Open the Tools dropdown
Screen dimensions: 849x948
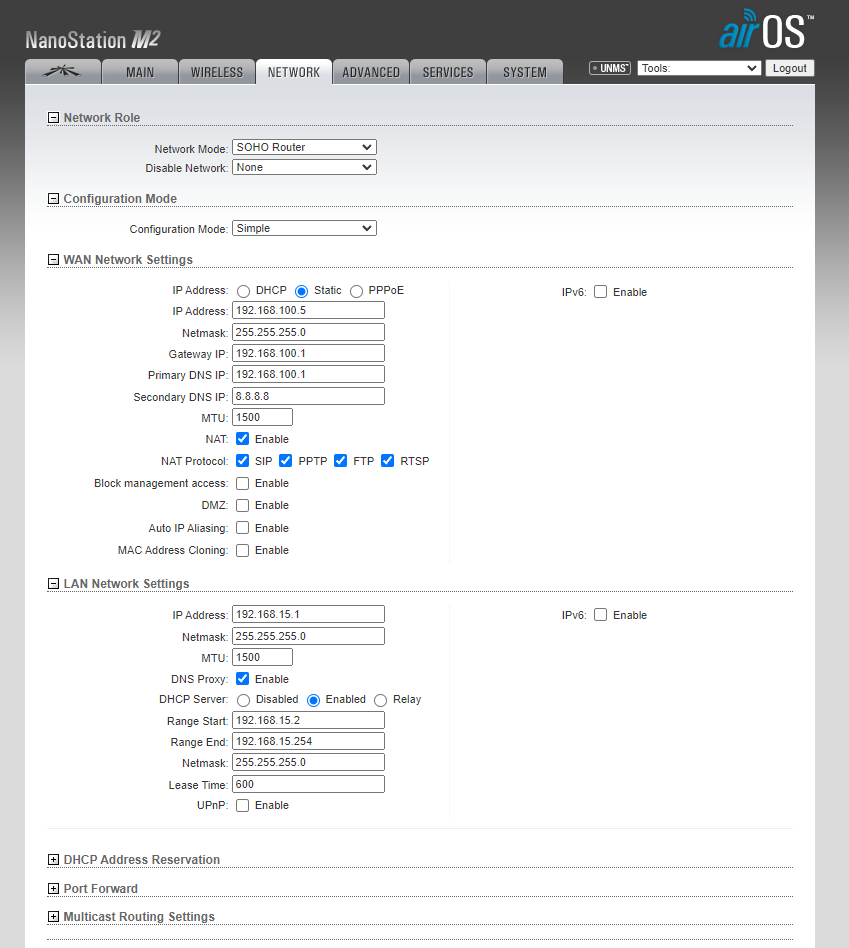point(699,68)
